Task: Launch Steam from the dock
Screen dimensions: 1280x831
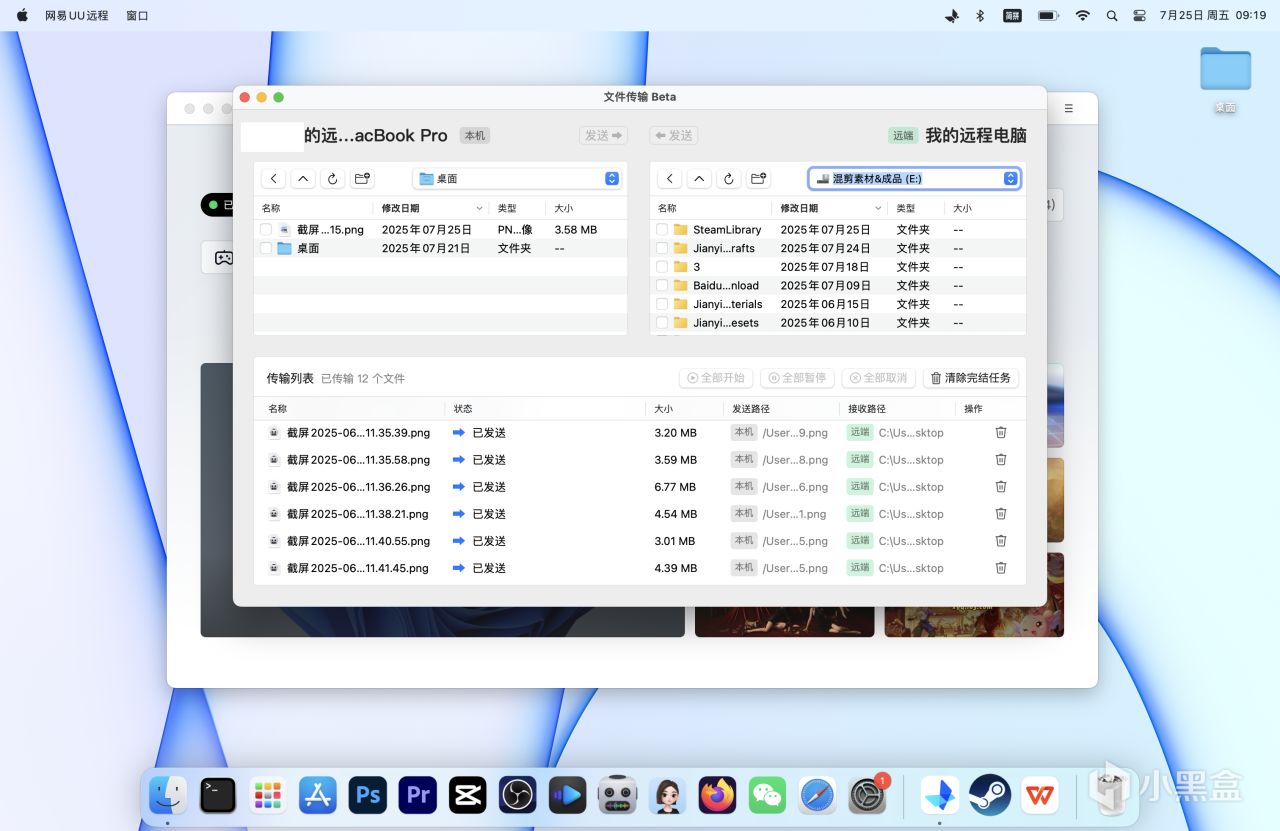Action: pyautogui.click(x=990, y=796)
